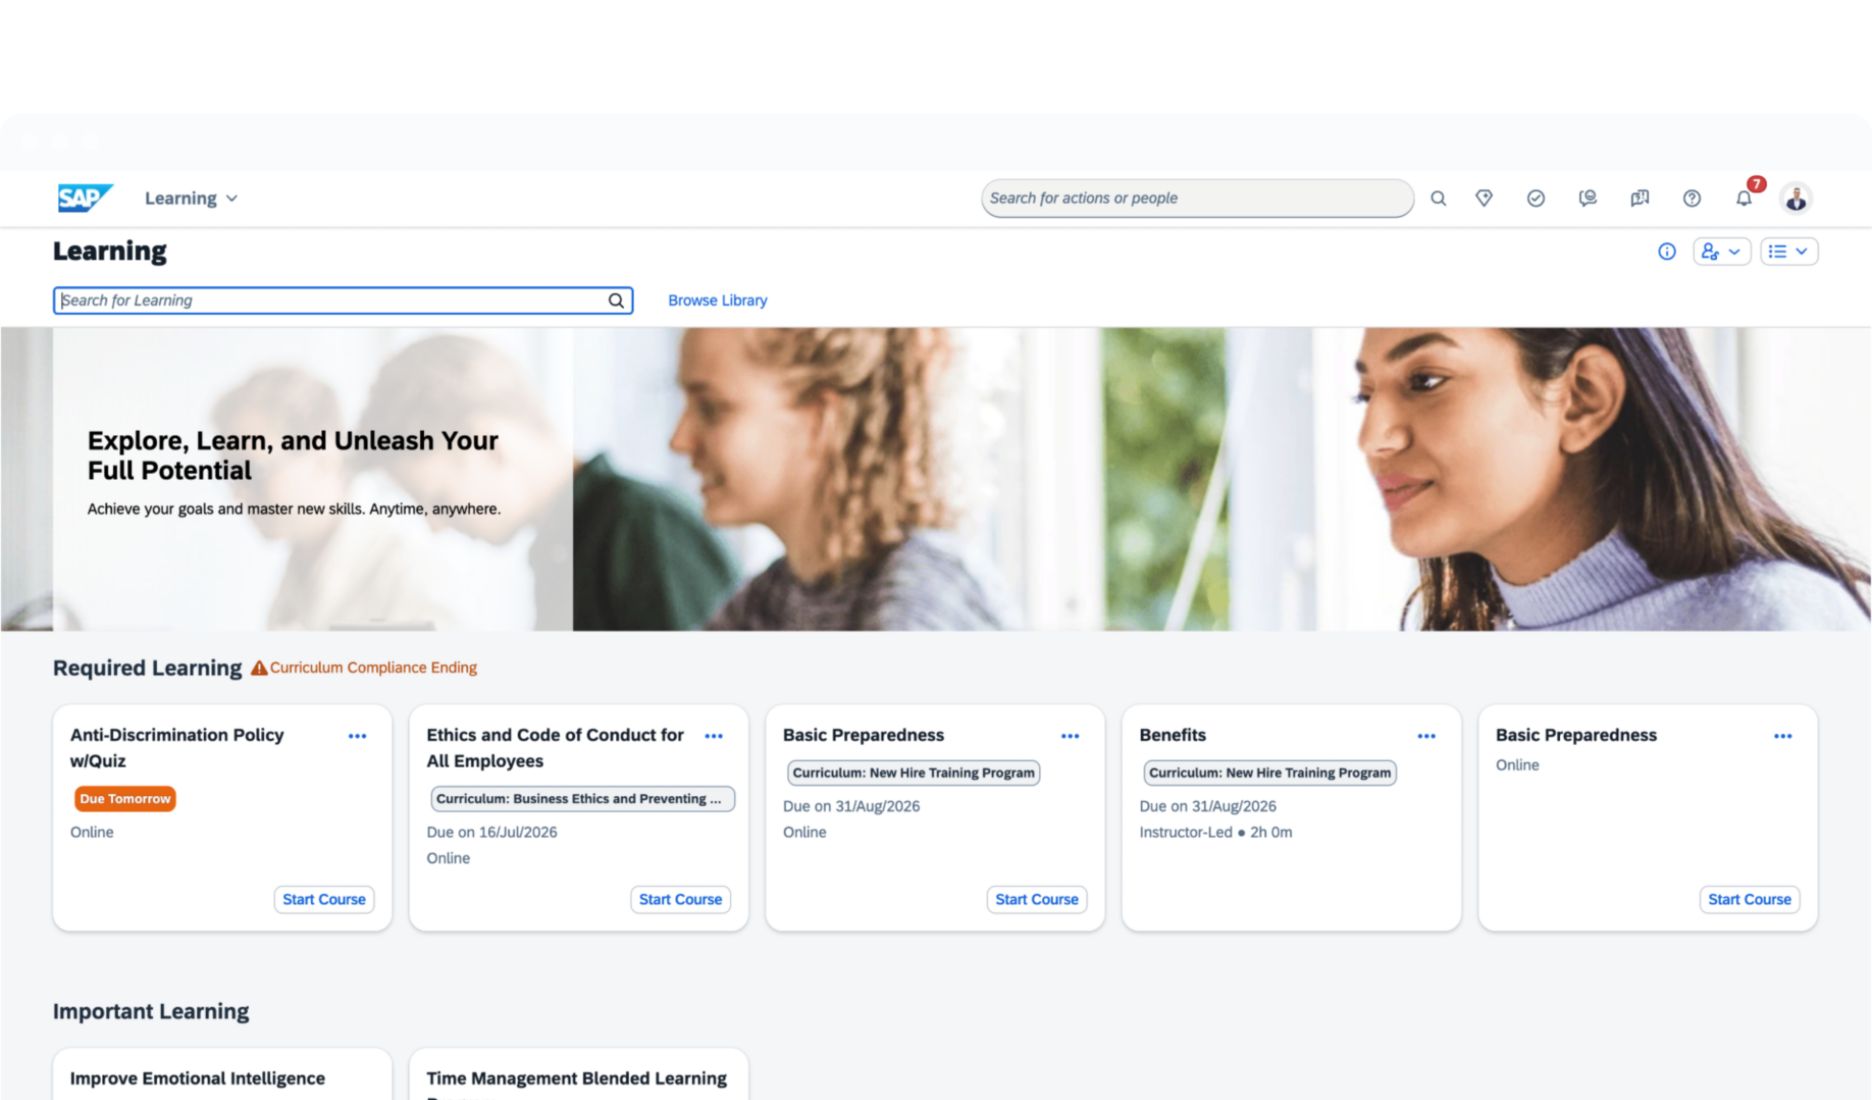Click the magnifier in Search for Learning
The height and width of the screenshot is (1100, 1872).
(x=616, y=300)
